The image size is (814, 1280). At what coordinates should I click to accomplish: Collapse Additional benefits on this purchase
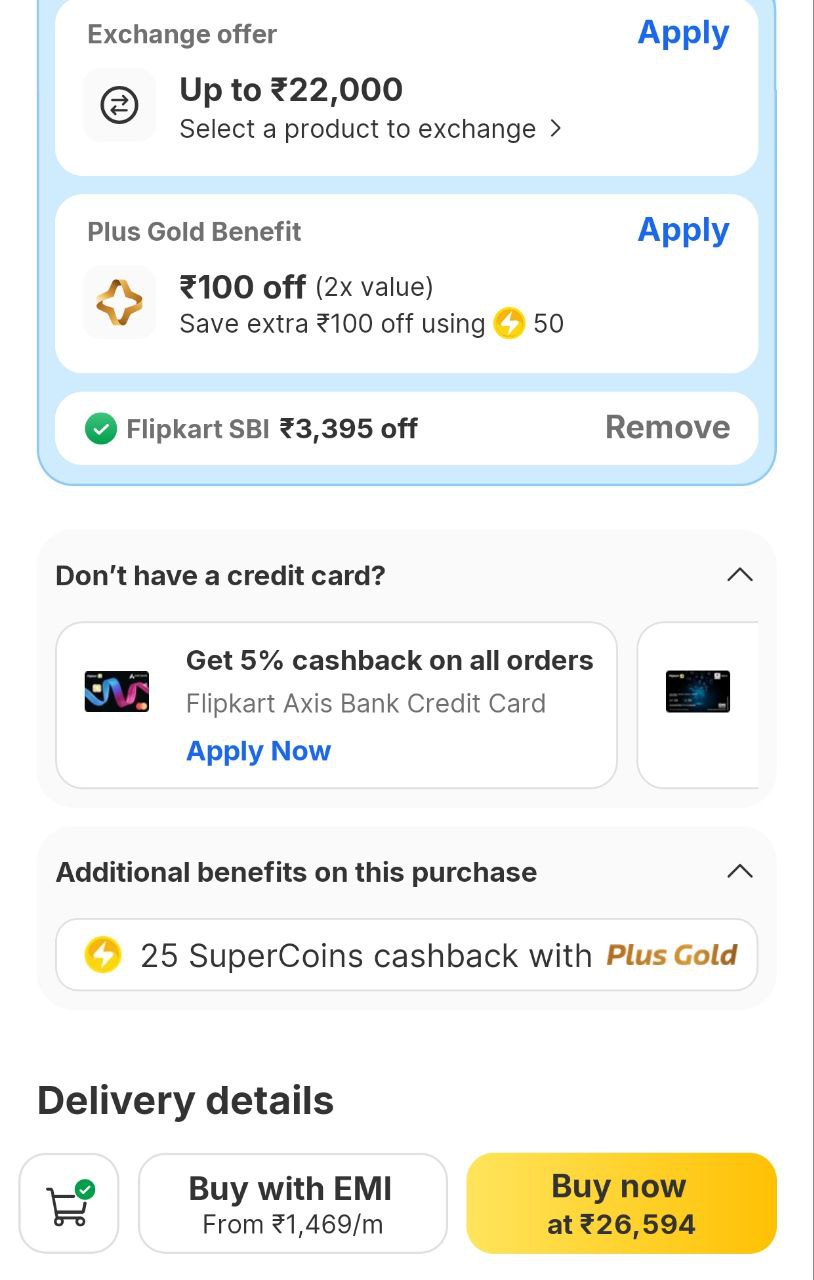pyautogui.click(x=739, y=871)
